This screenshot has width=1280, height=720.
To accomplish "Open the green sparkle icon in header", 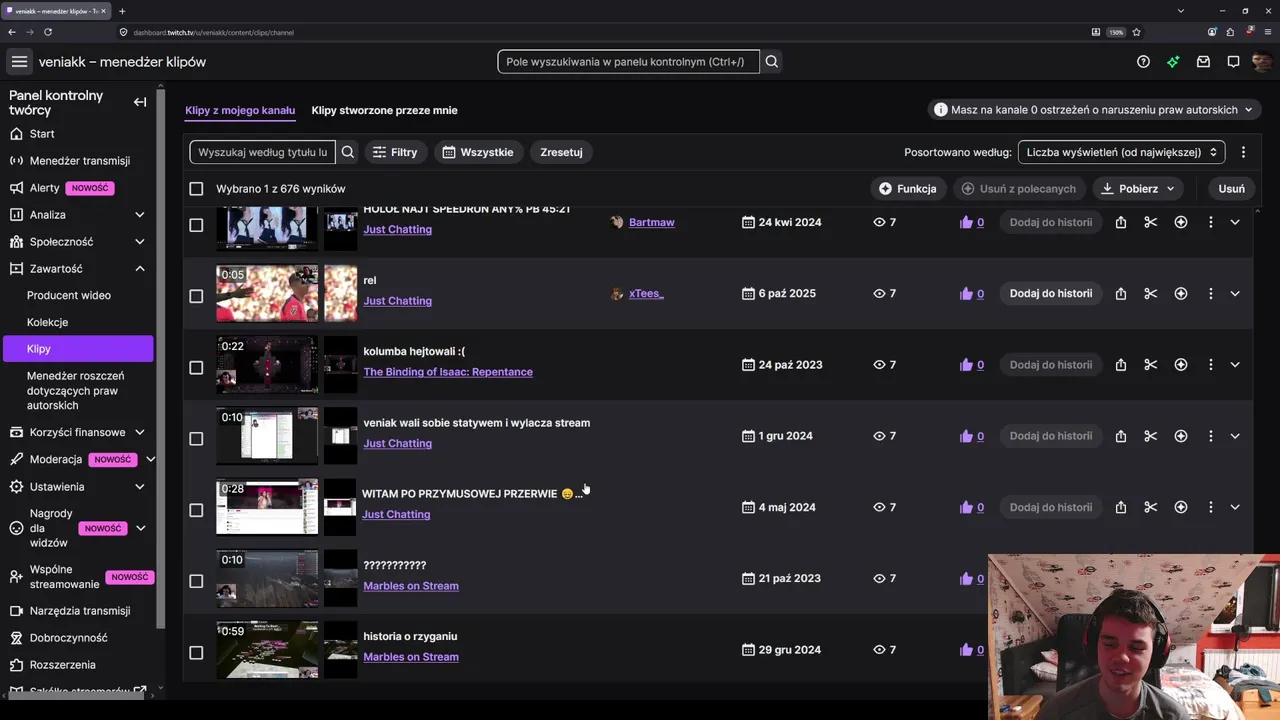I will click(1173, 62).
